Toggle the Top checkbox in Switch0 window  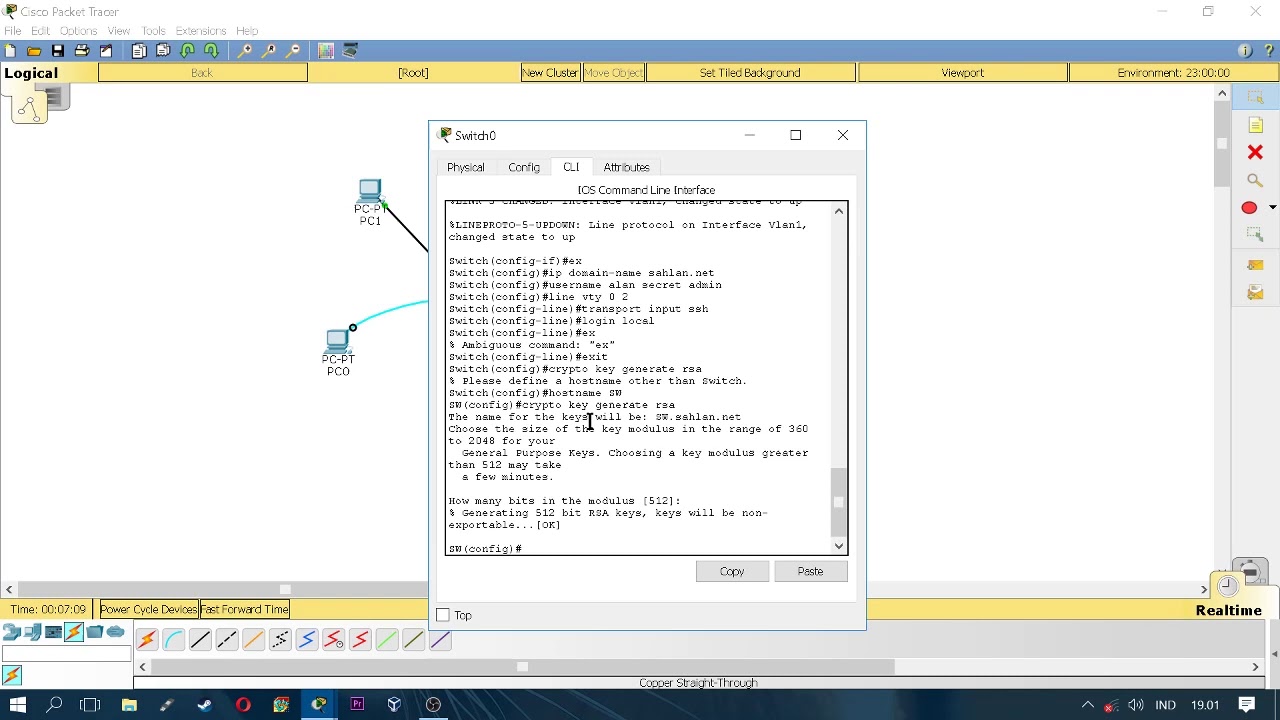[443, 615]
